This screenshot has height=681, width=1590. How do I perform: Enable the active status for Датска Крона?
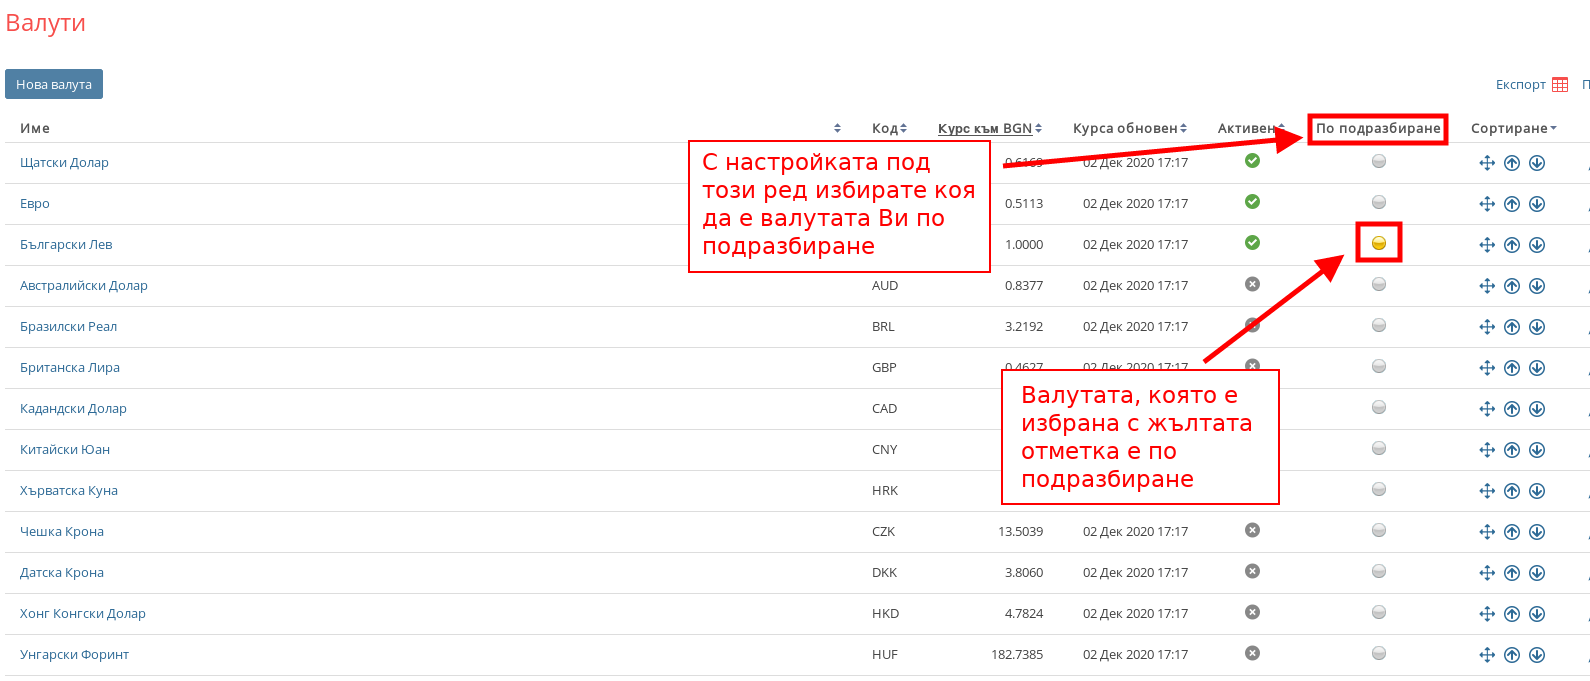1252,571
